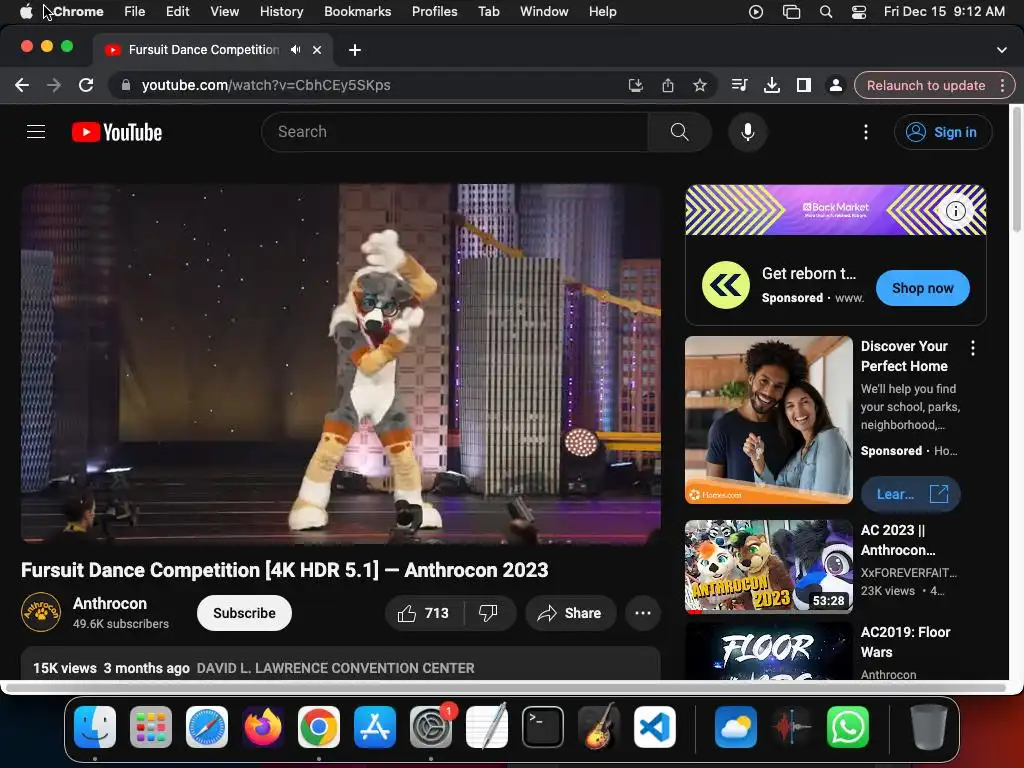The width and height of the screenshot is (1024, 768).
Task: Open Chrome profile icon
Action: point(835,85)
